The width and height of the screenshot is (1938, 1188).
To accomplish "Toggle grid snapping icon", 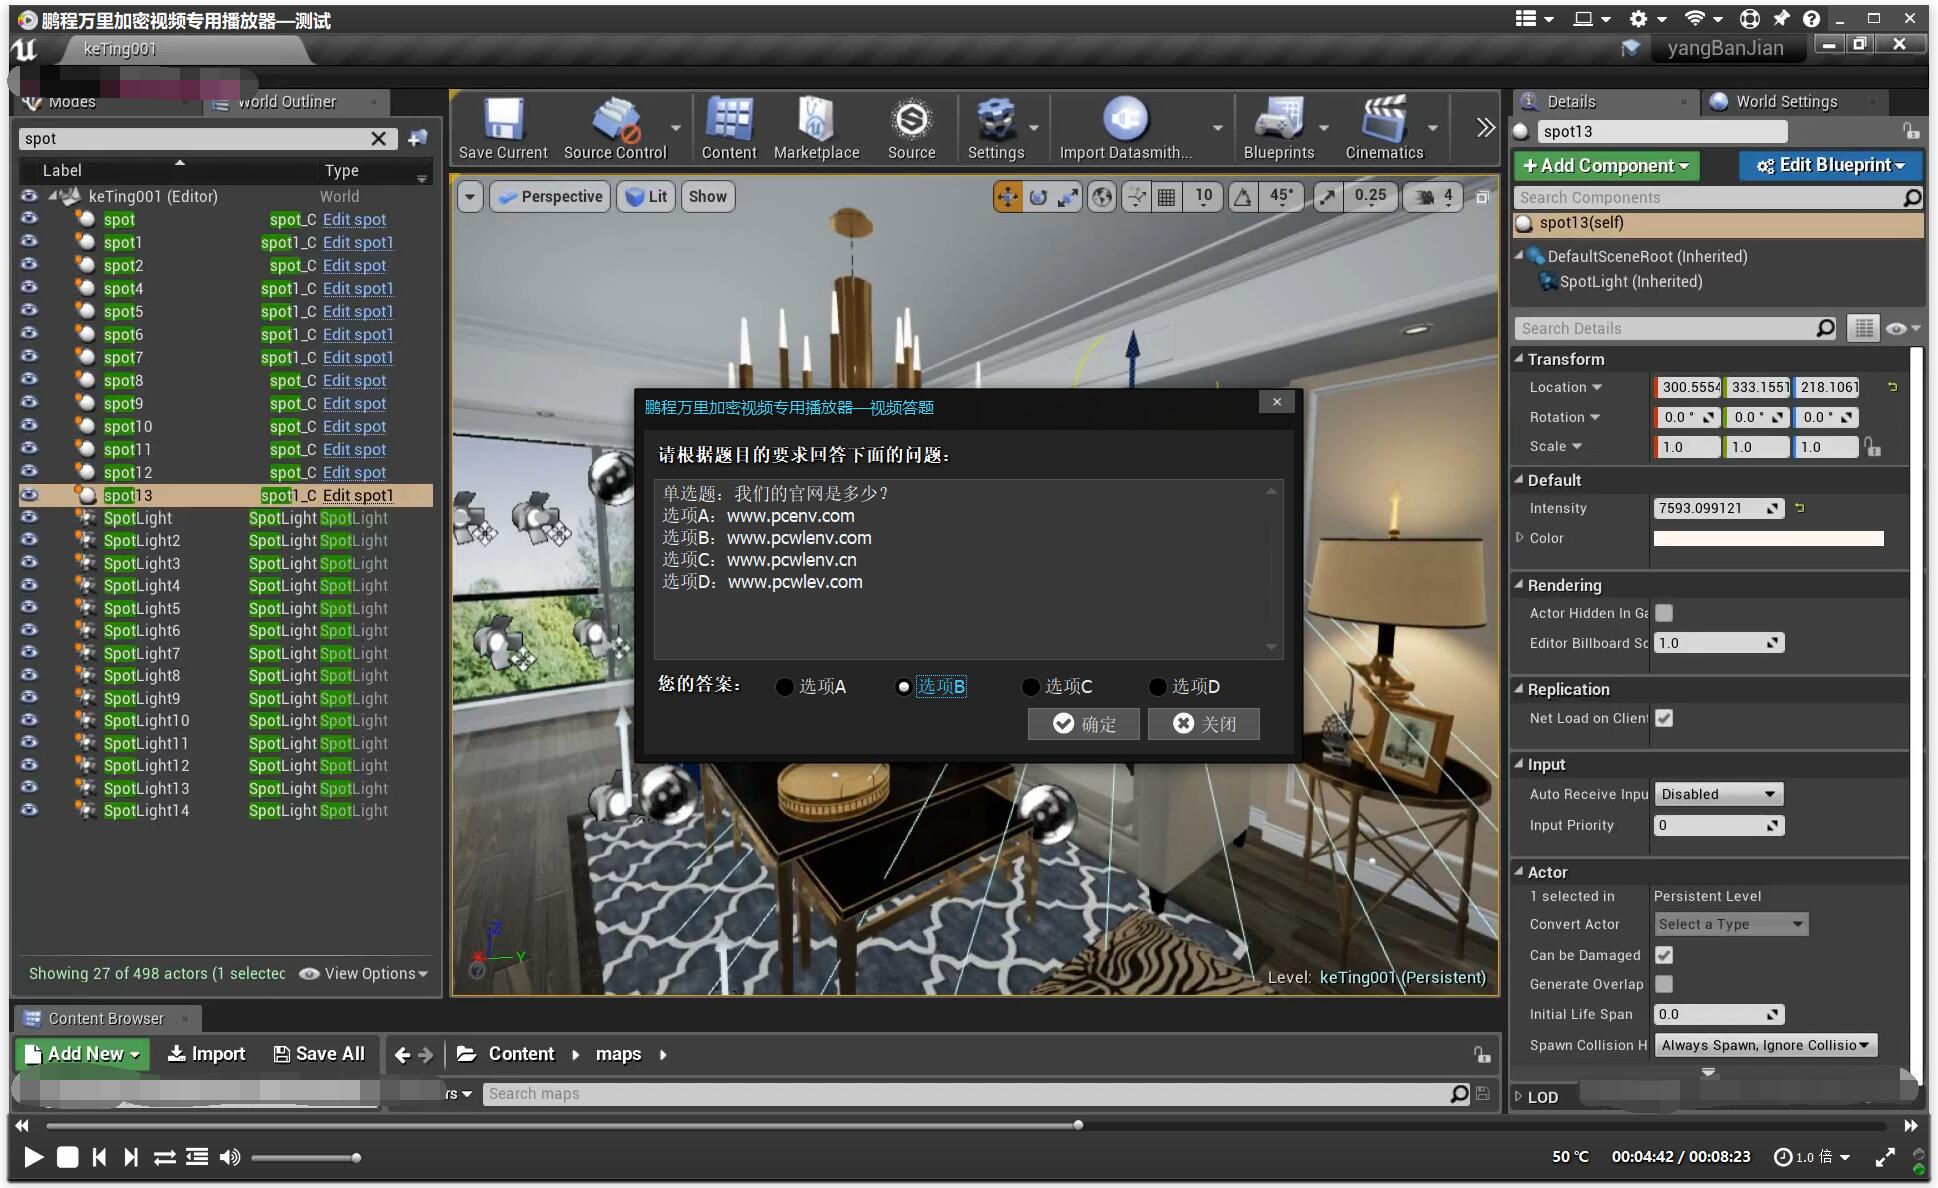I will tap(1166, 197).
